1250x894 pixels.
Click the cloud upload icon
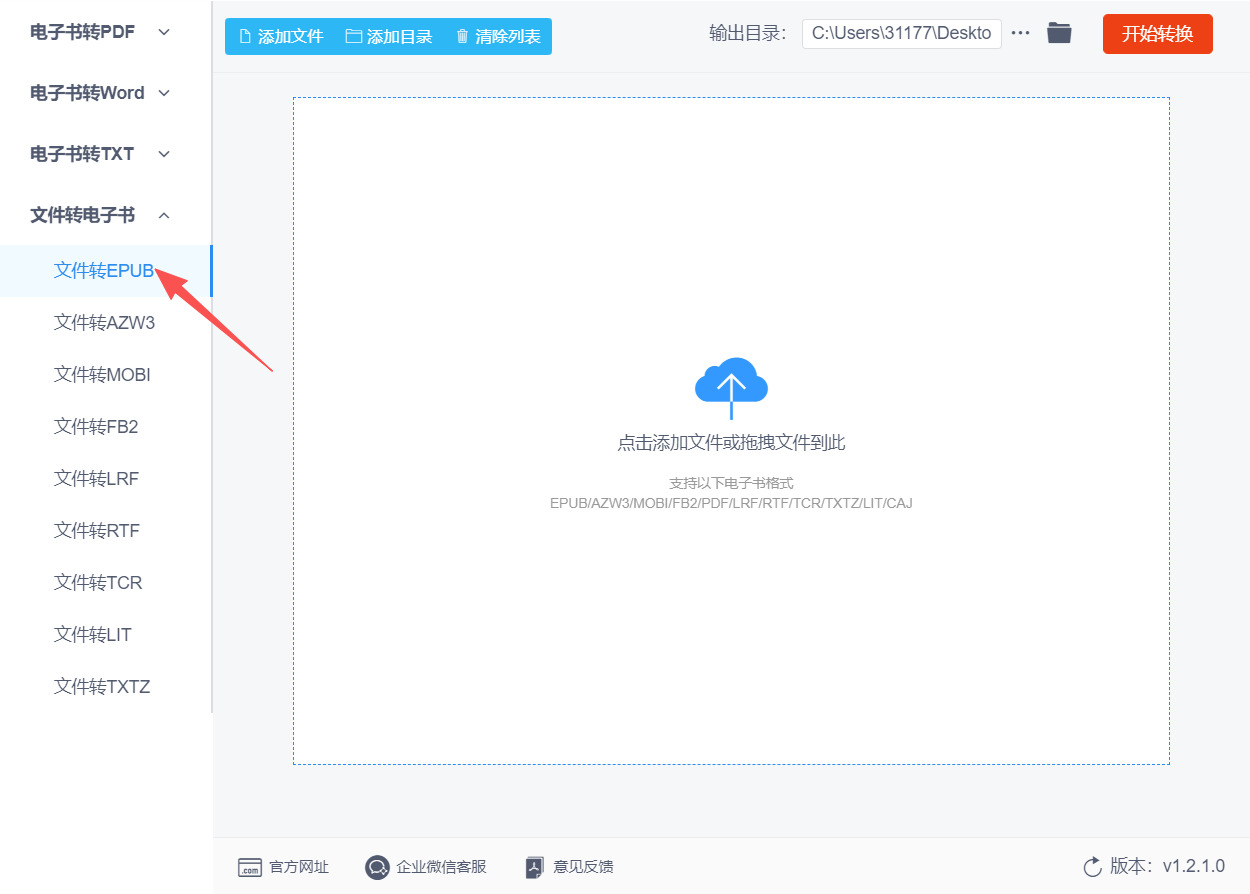pos(731,388)
